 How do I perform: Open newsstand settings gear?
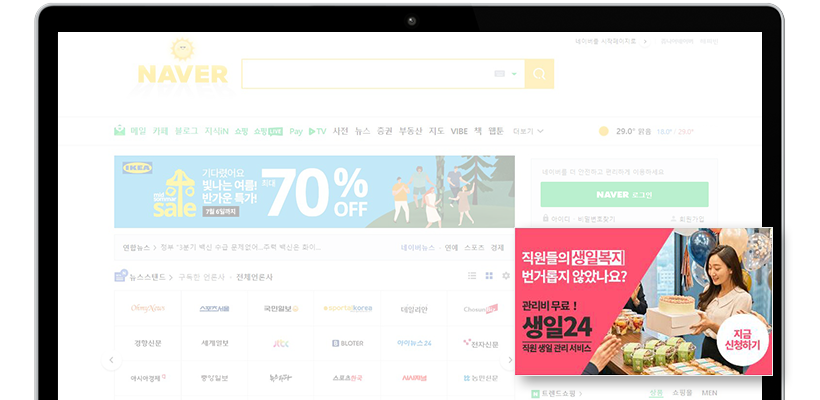pyautogui.click(x=506, y=276)
